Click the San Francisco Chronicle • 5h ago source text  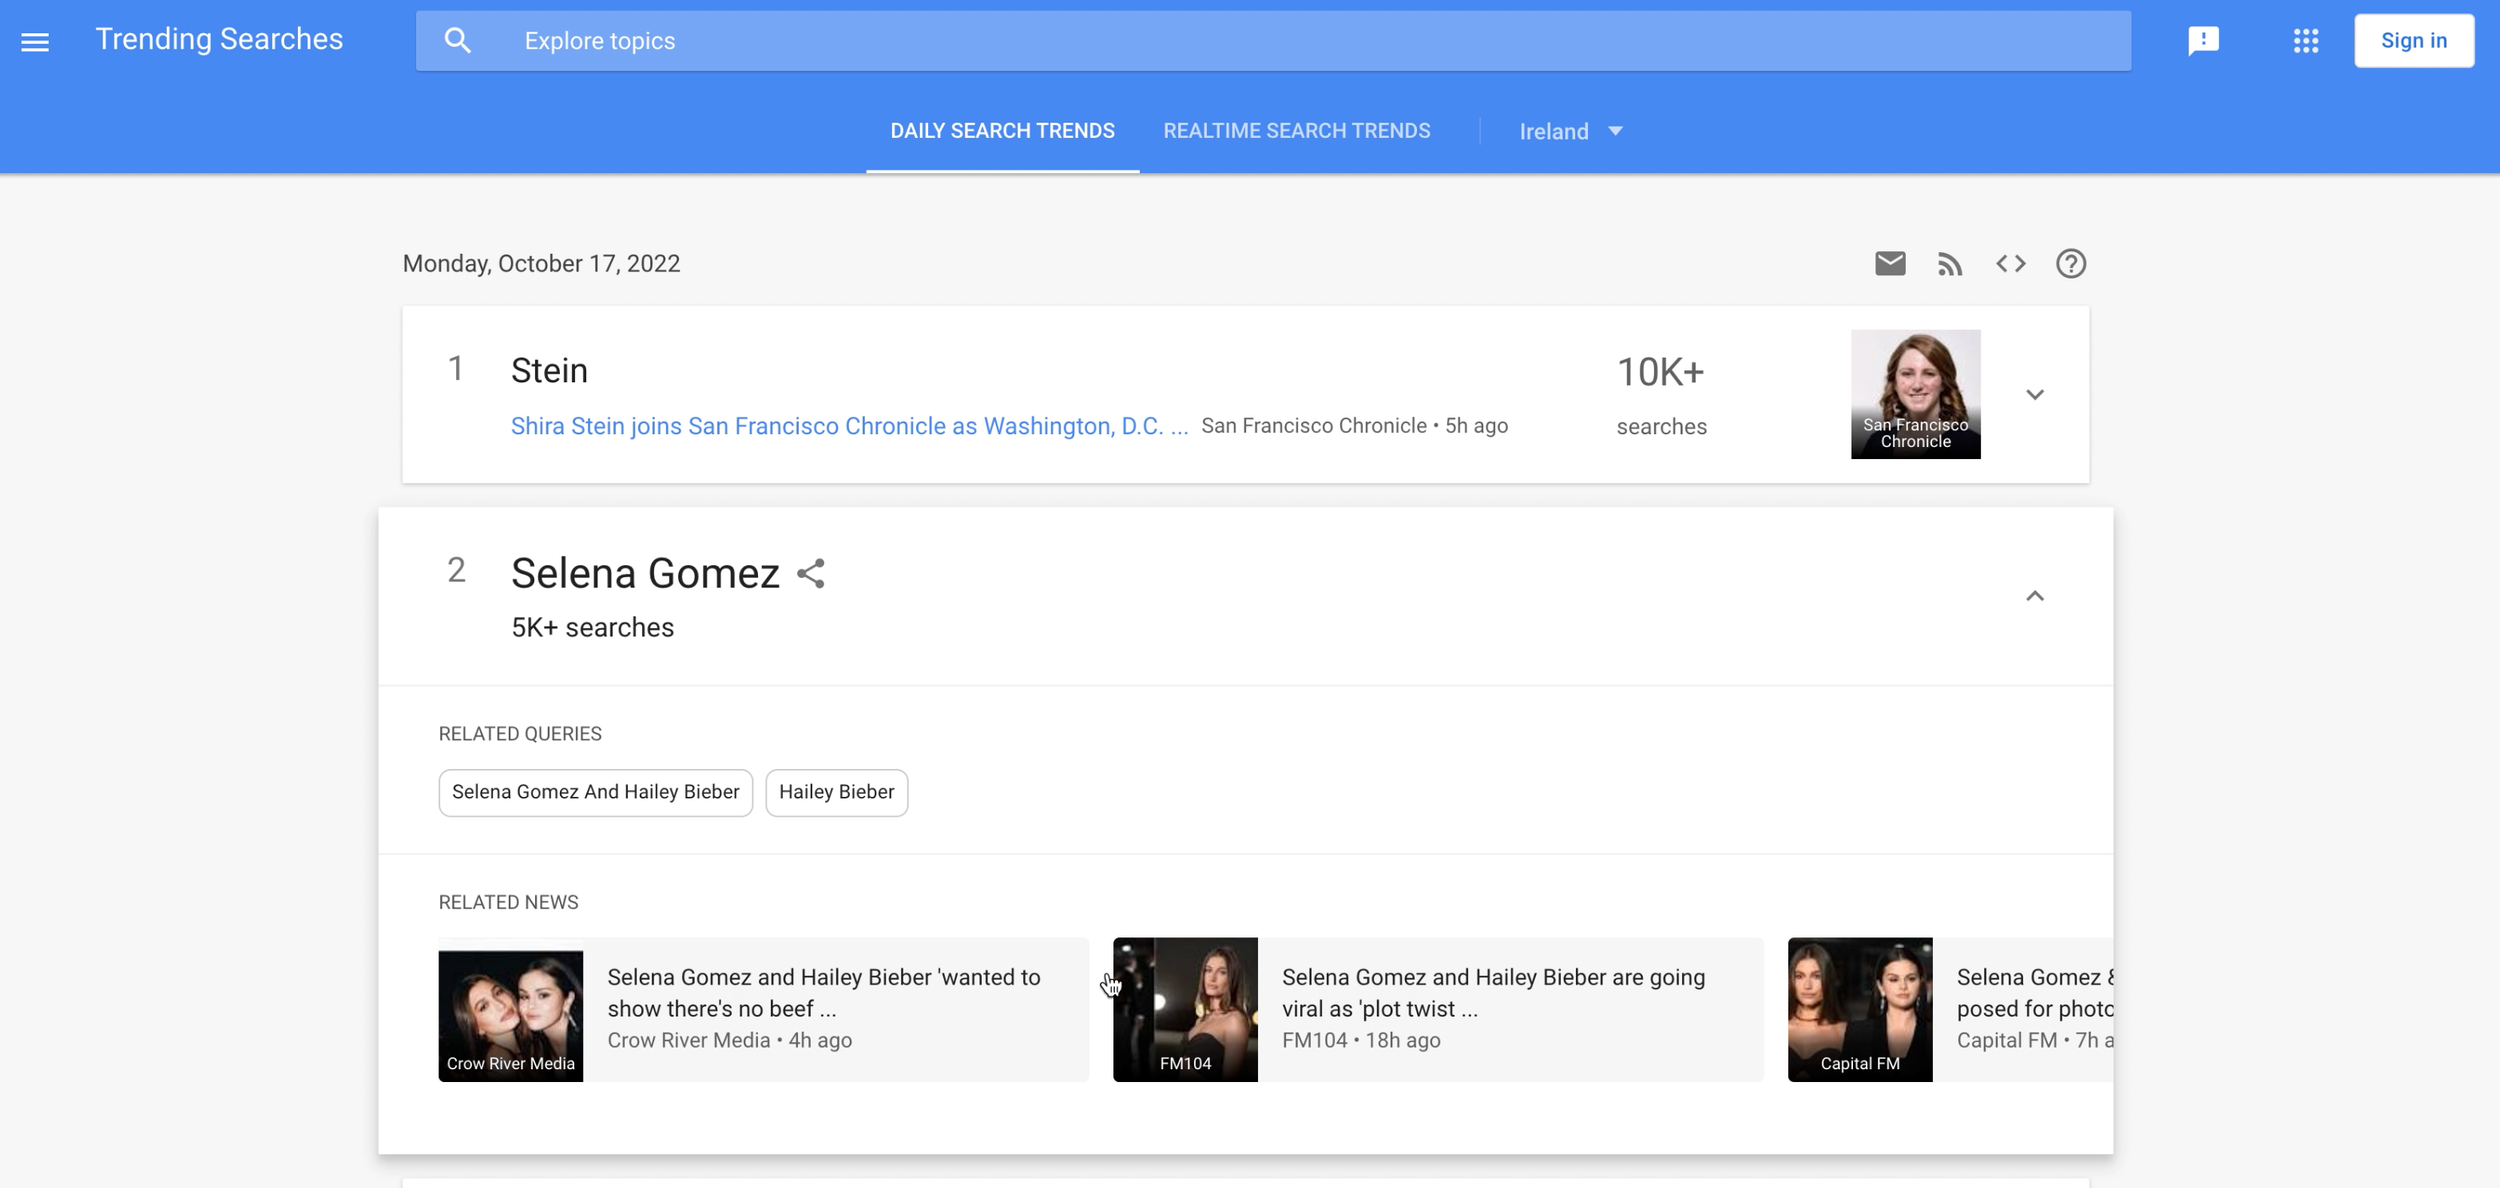point(1354,426)
